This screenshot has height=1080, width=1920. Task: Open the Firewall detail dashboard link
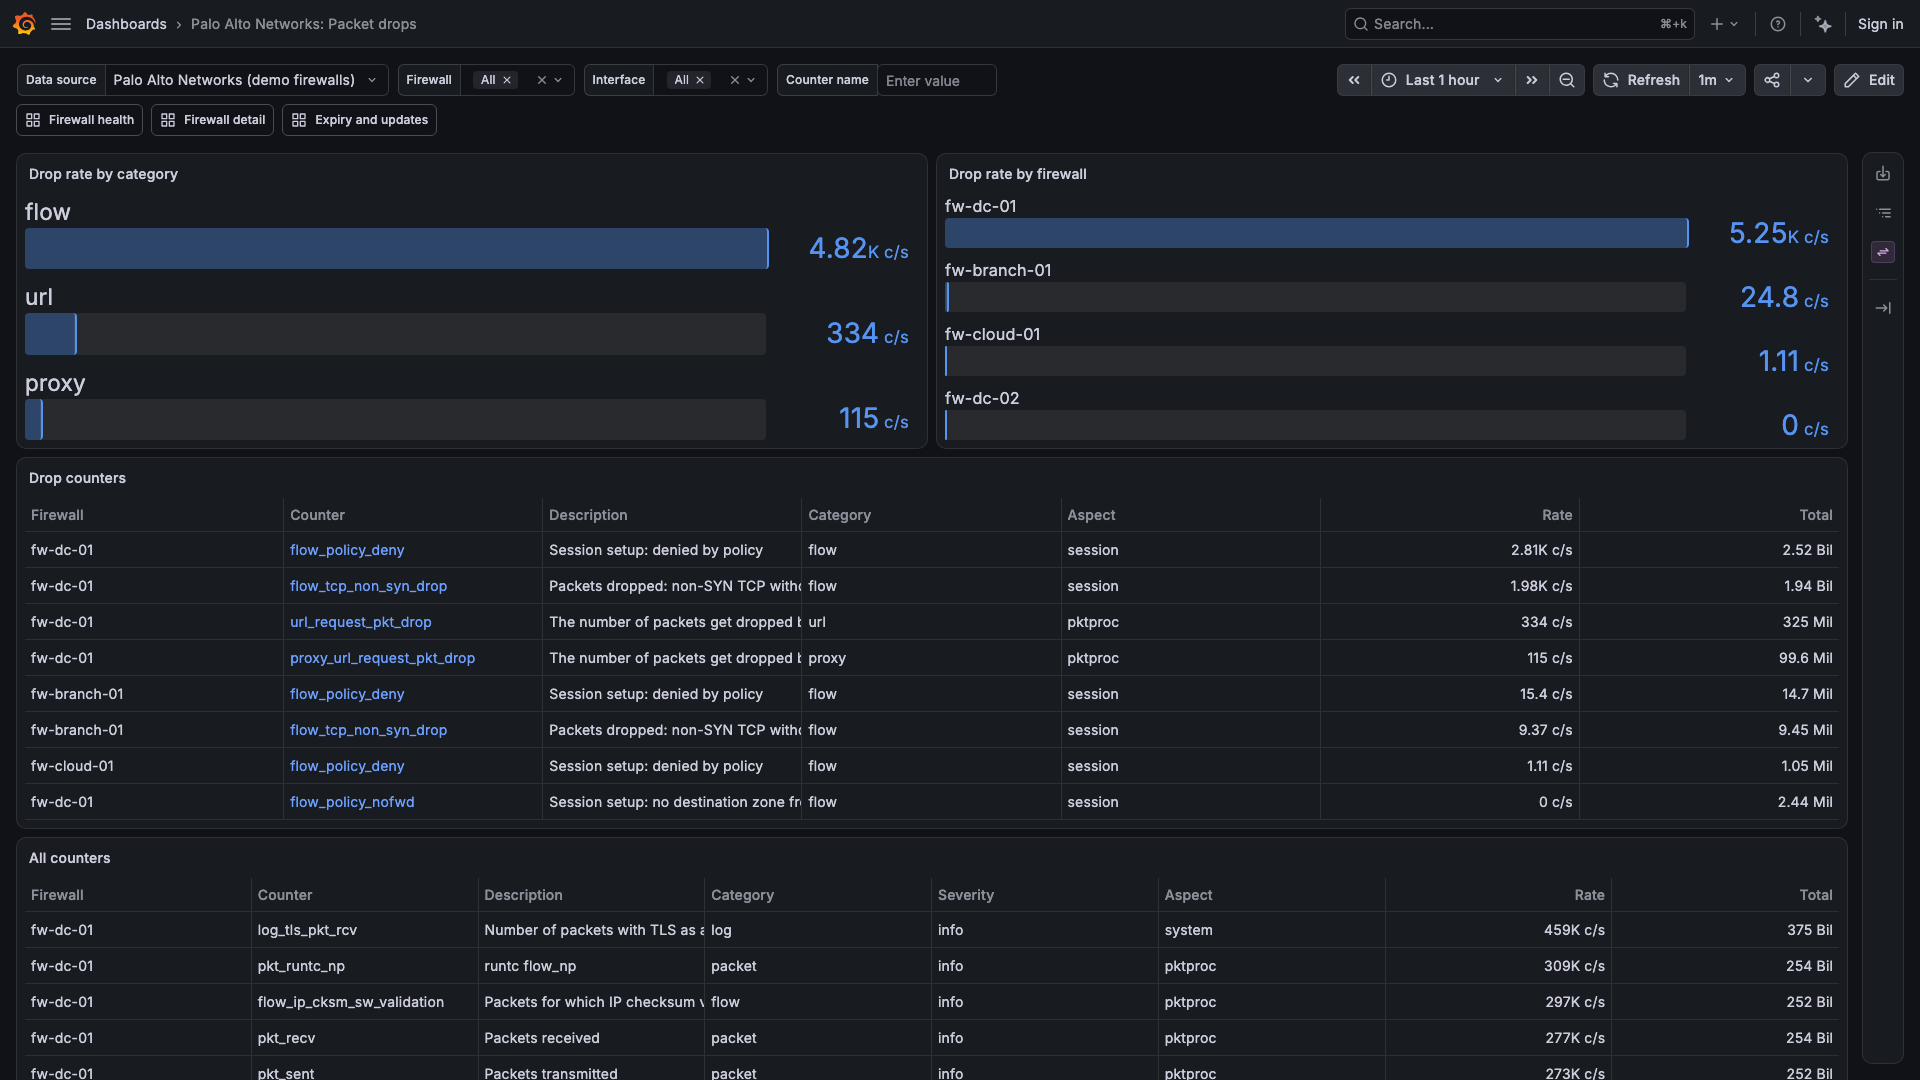click(x=213, y=120)
